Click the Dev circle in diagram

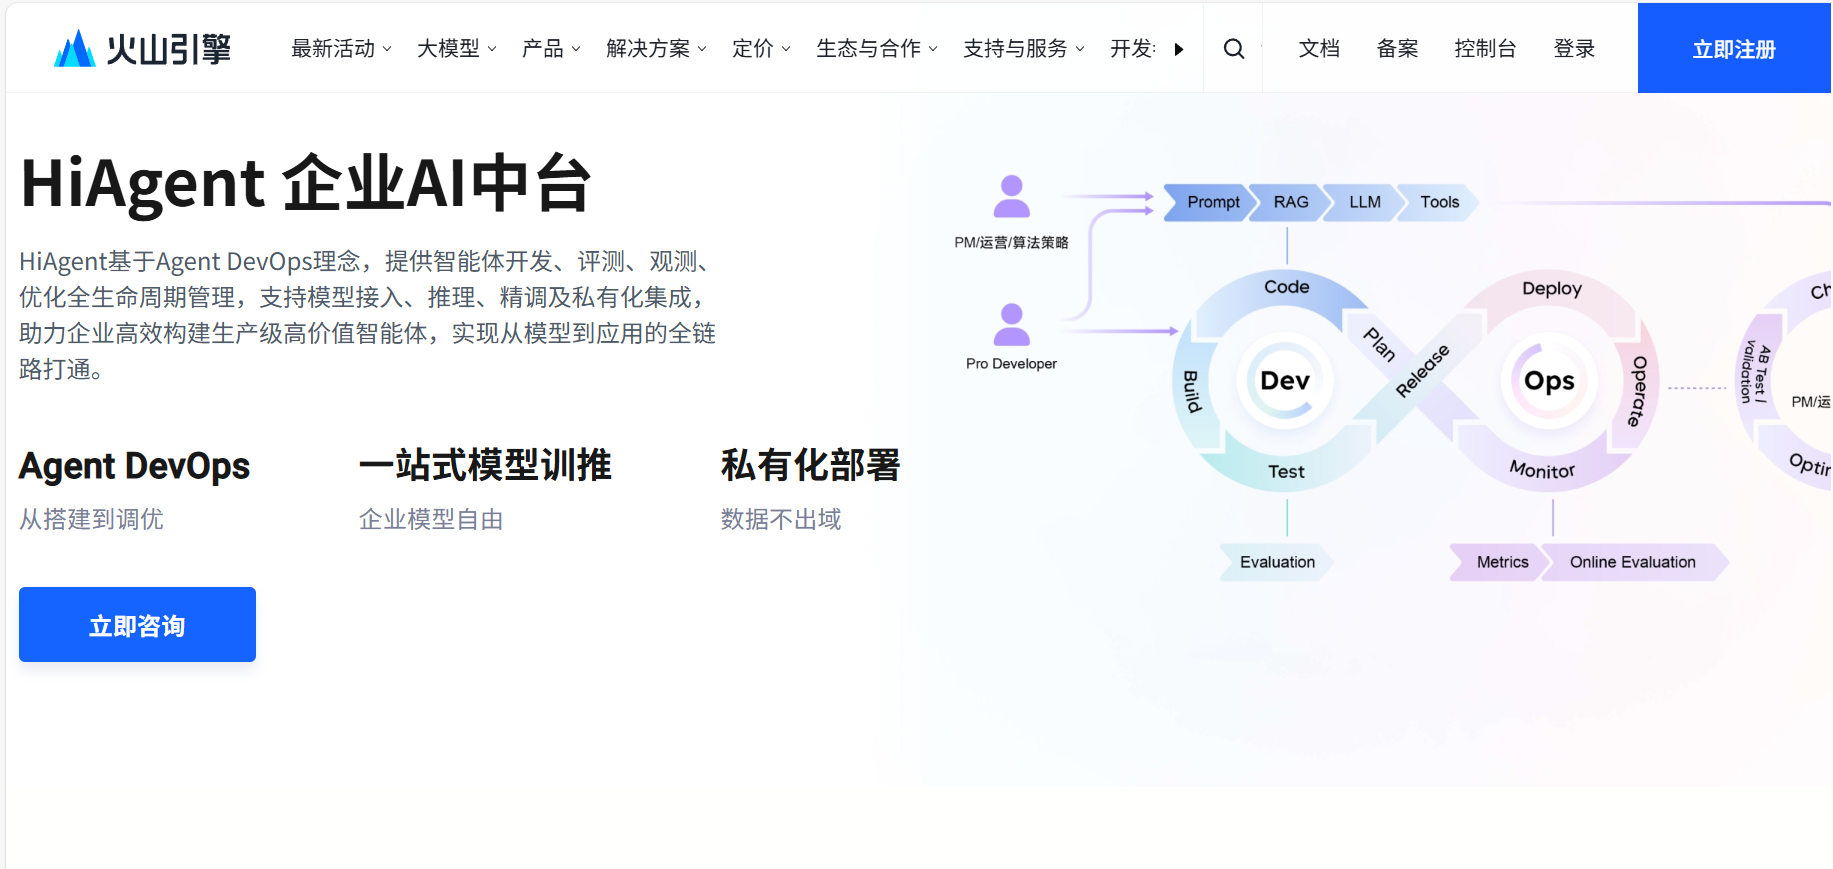pyautogui.click(x=1284, y=381)
